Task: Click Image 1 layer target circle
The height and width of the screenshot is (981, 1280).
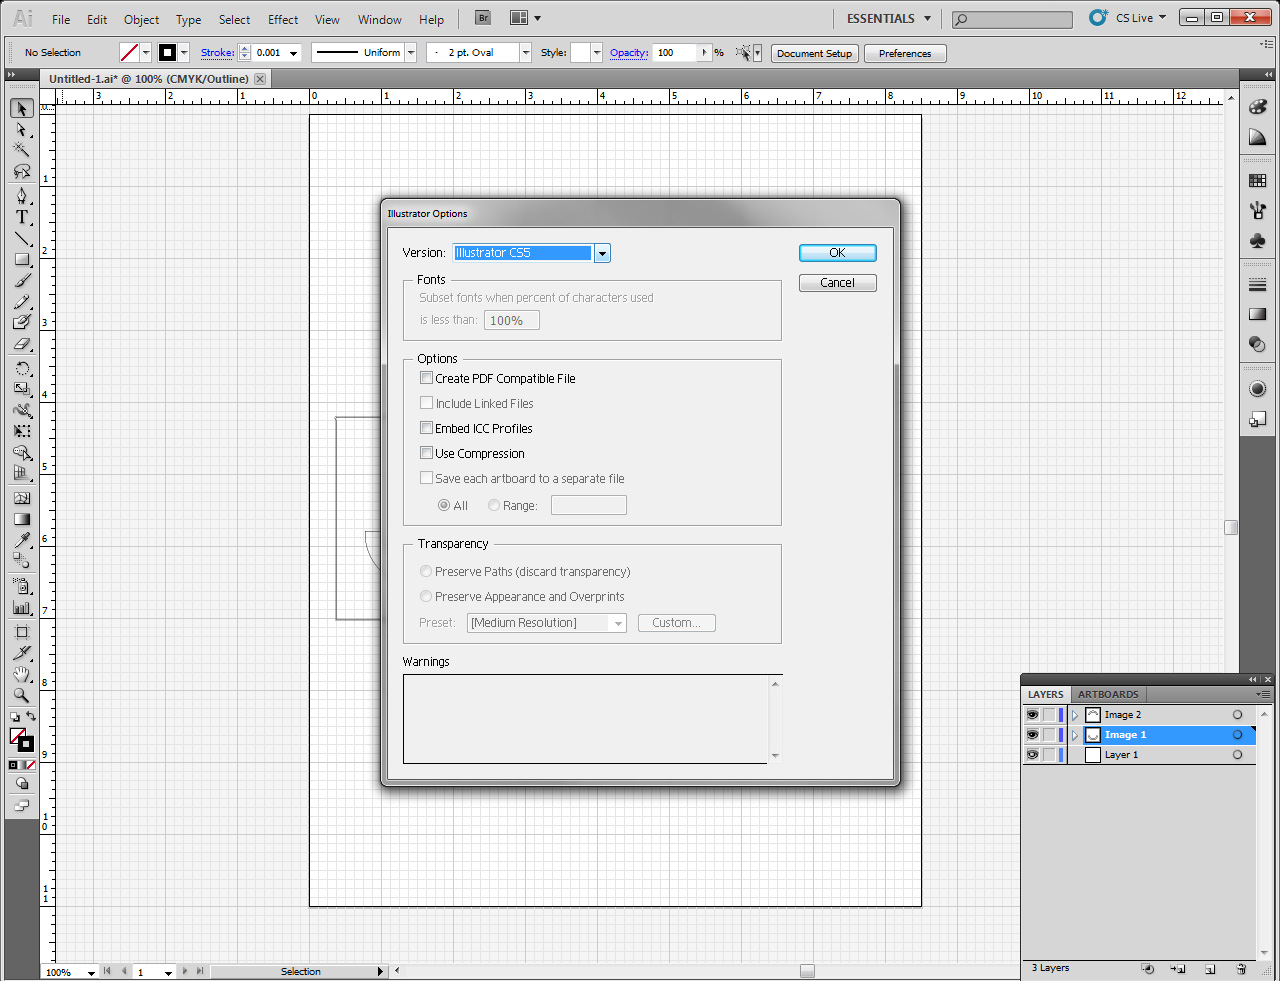Action: point(1237,735)
